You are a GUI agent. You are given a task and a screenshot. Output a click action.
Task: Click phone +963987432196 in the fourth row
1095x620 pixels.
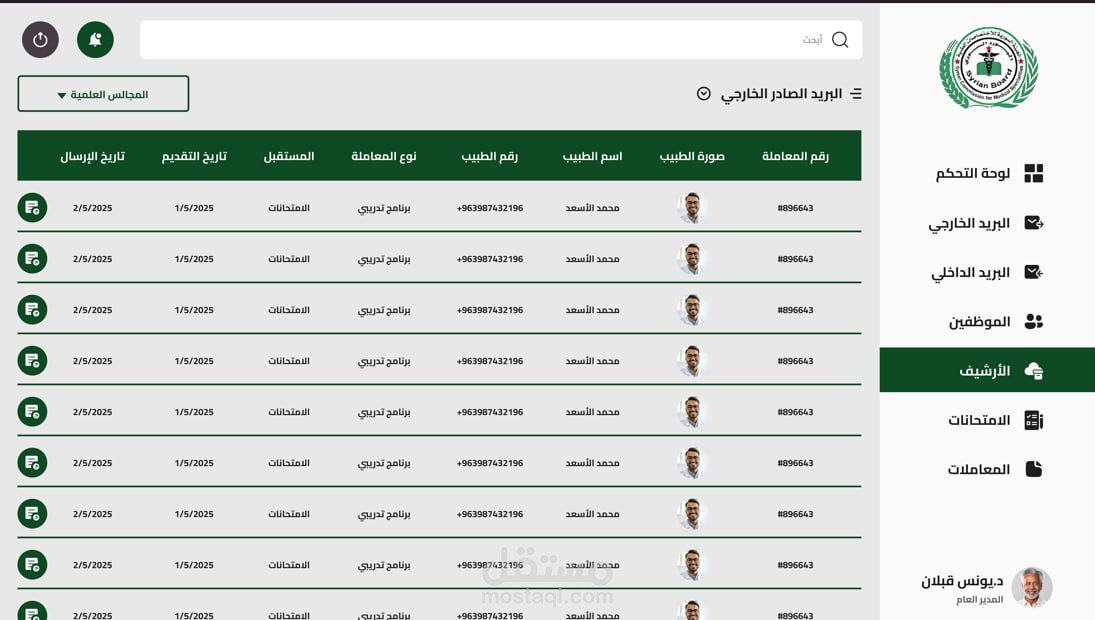coord(490,361)
